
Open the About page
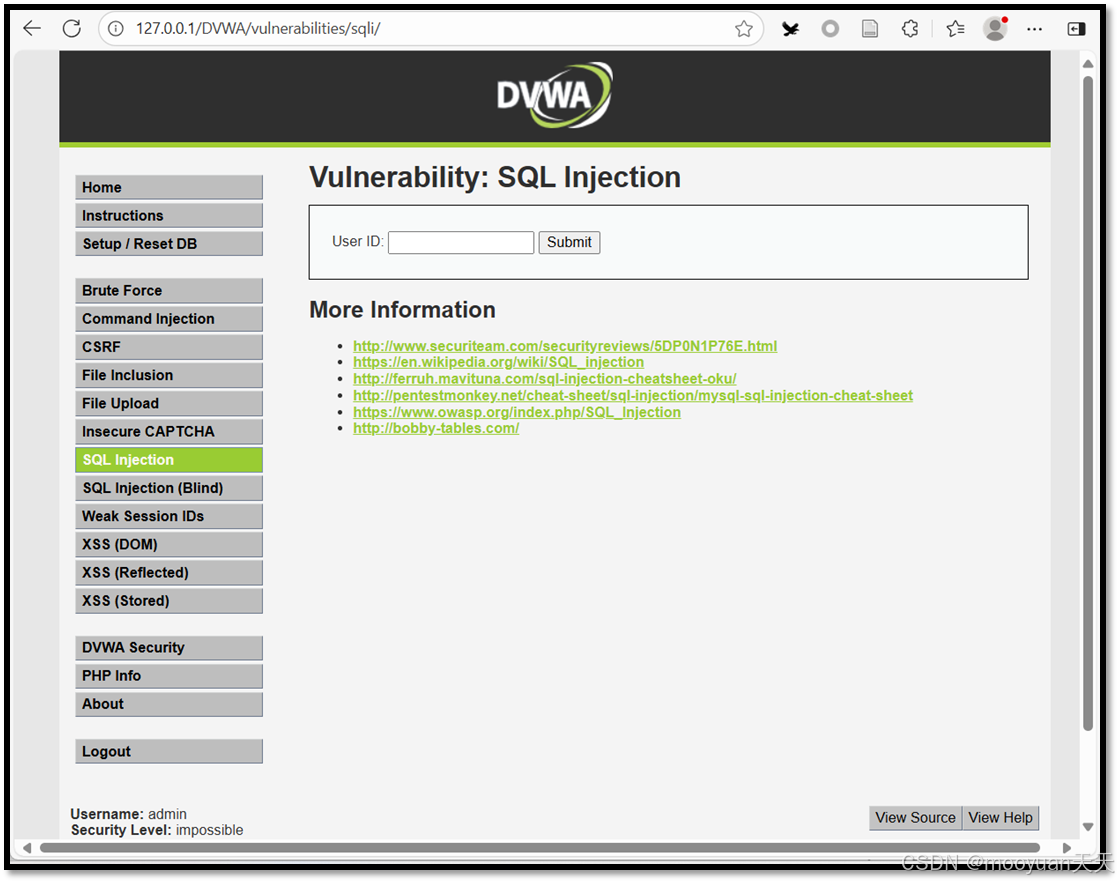[169, 704]
